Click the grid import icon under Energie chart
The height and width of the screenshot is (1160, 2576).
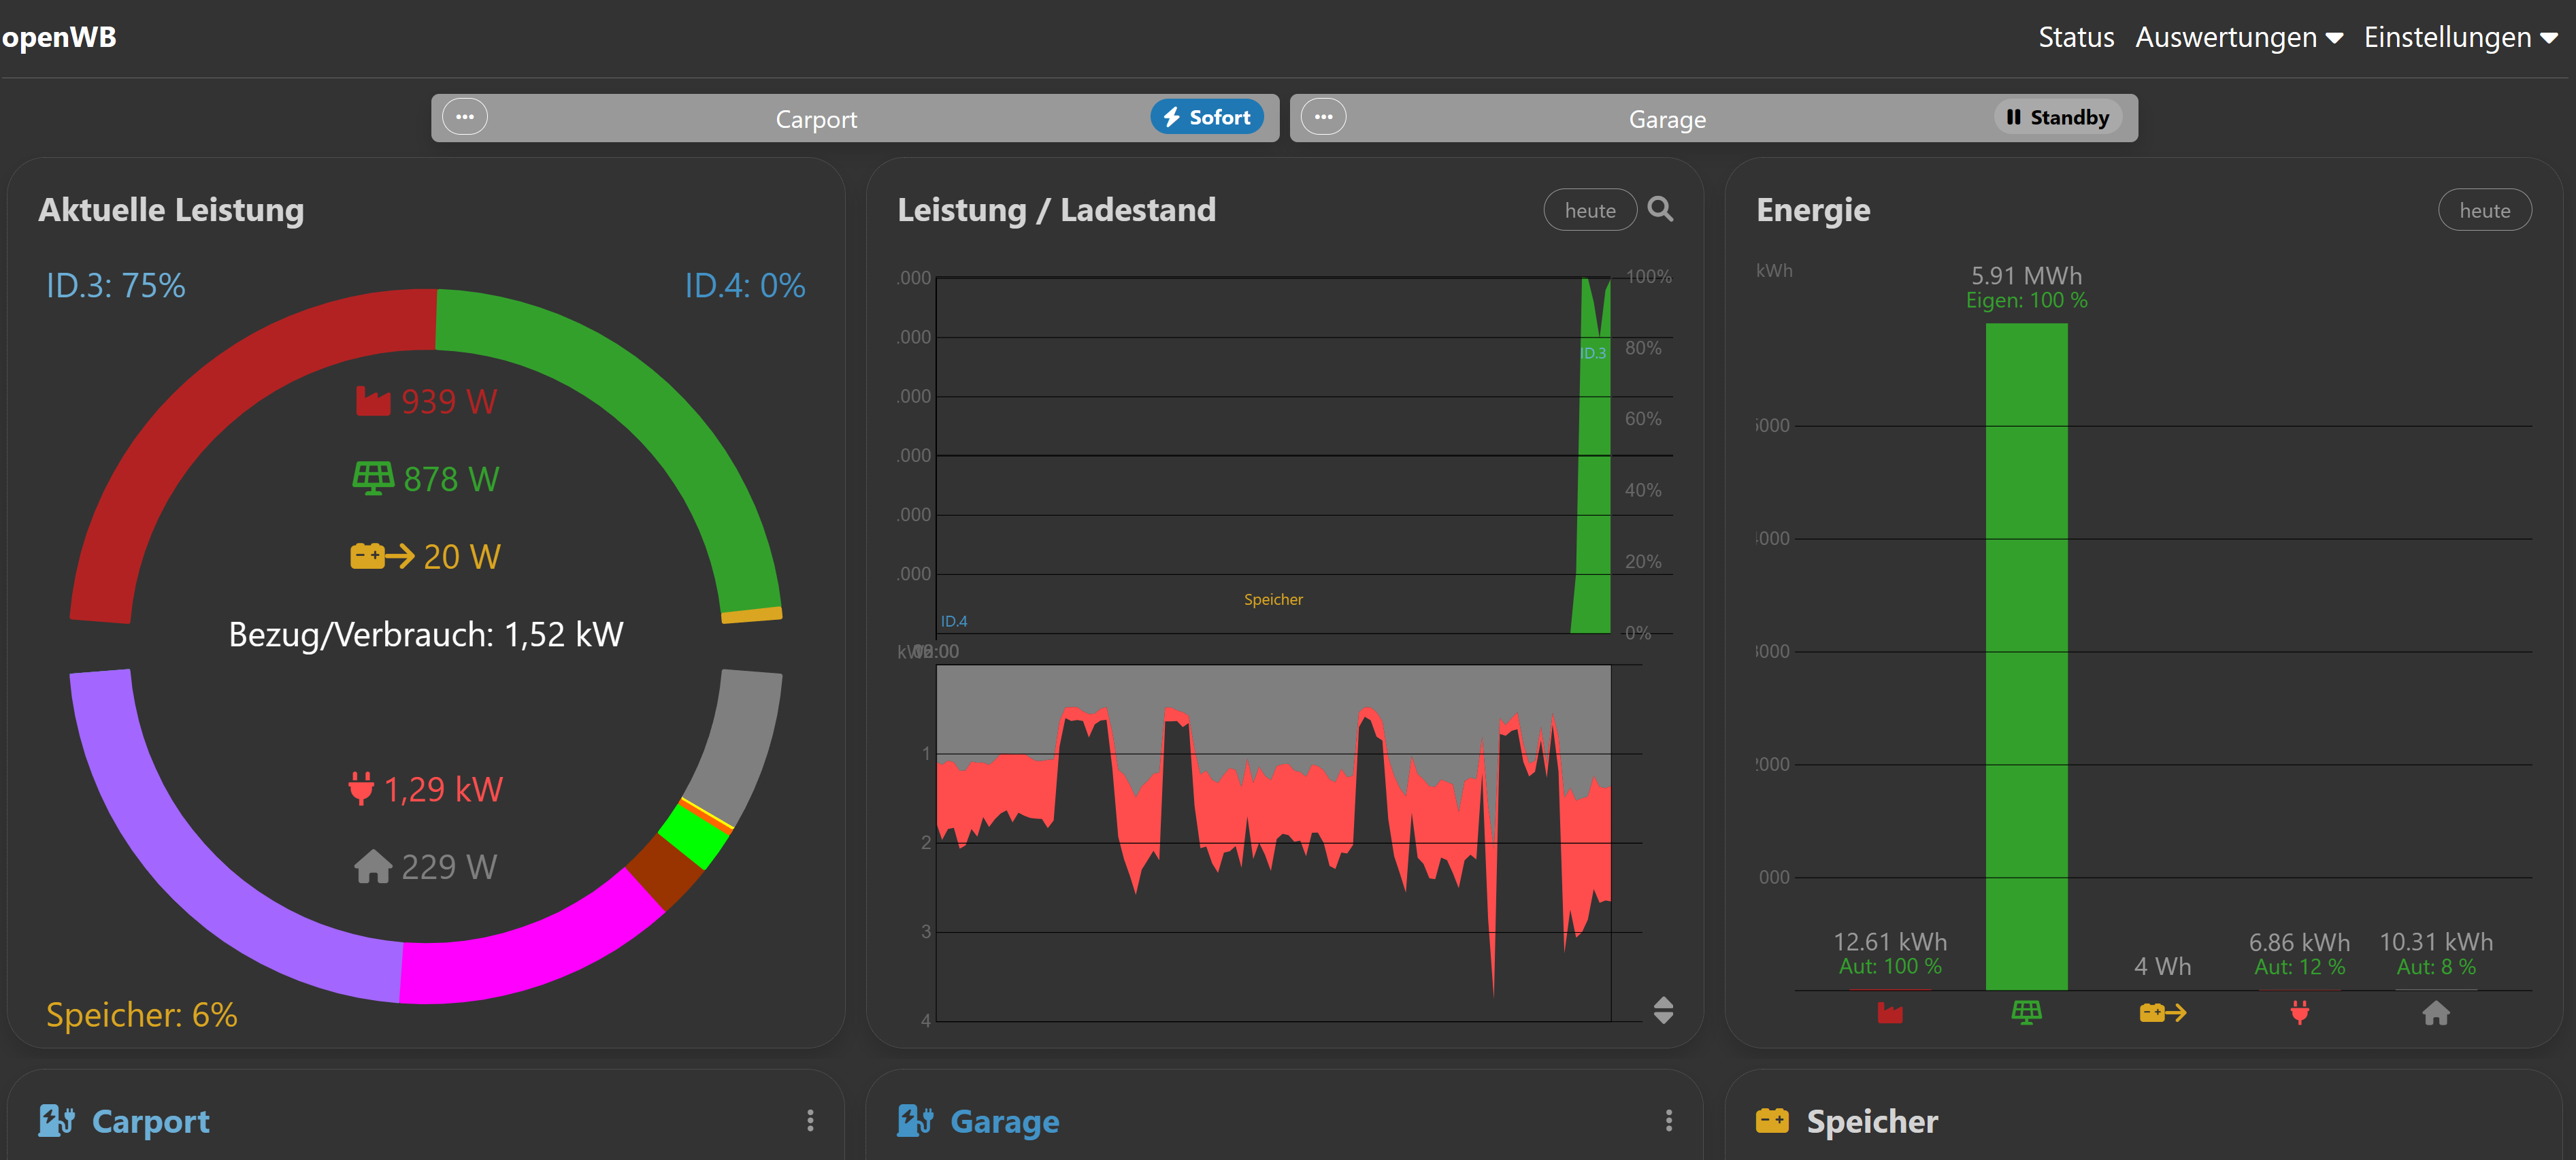click(x=1889, y=1013)
